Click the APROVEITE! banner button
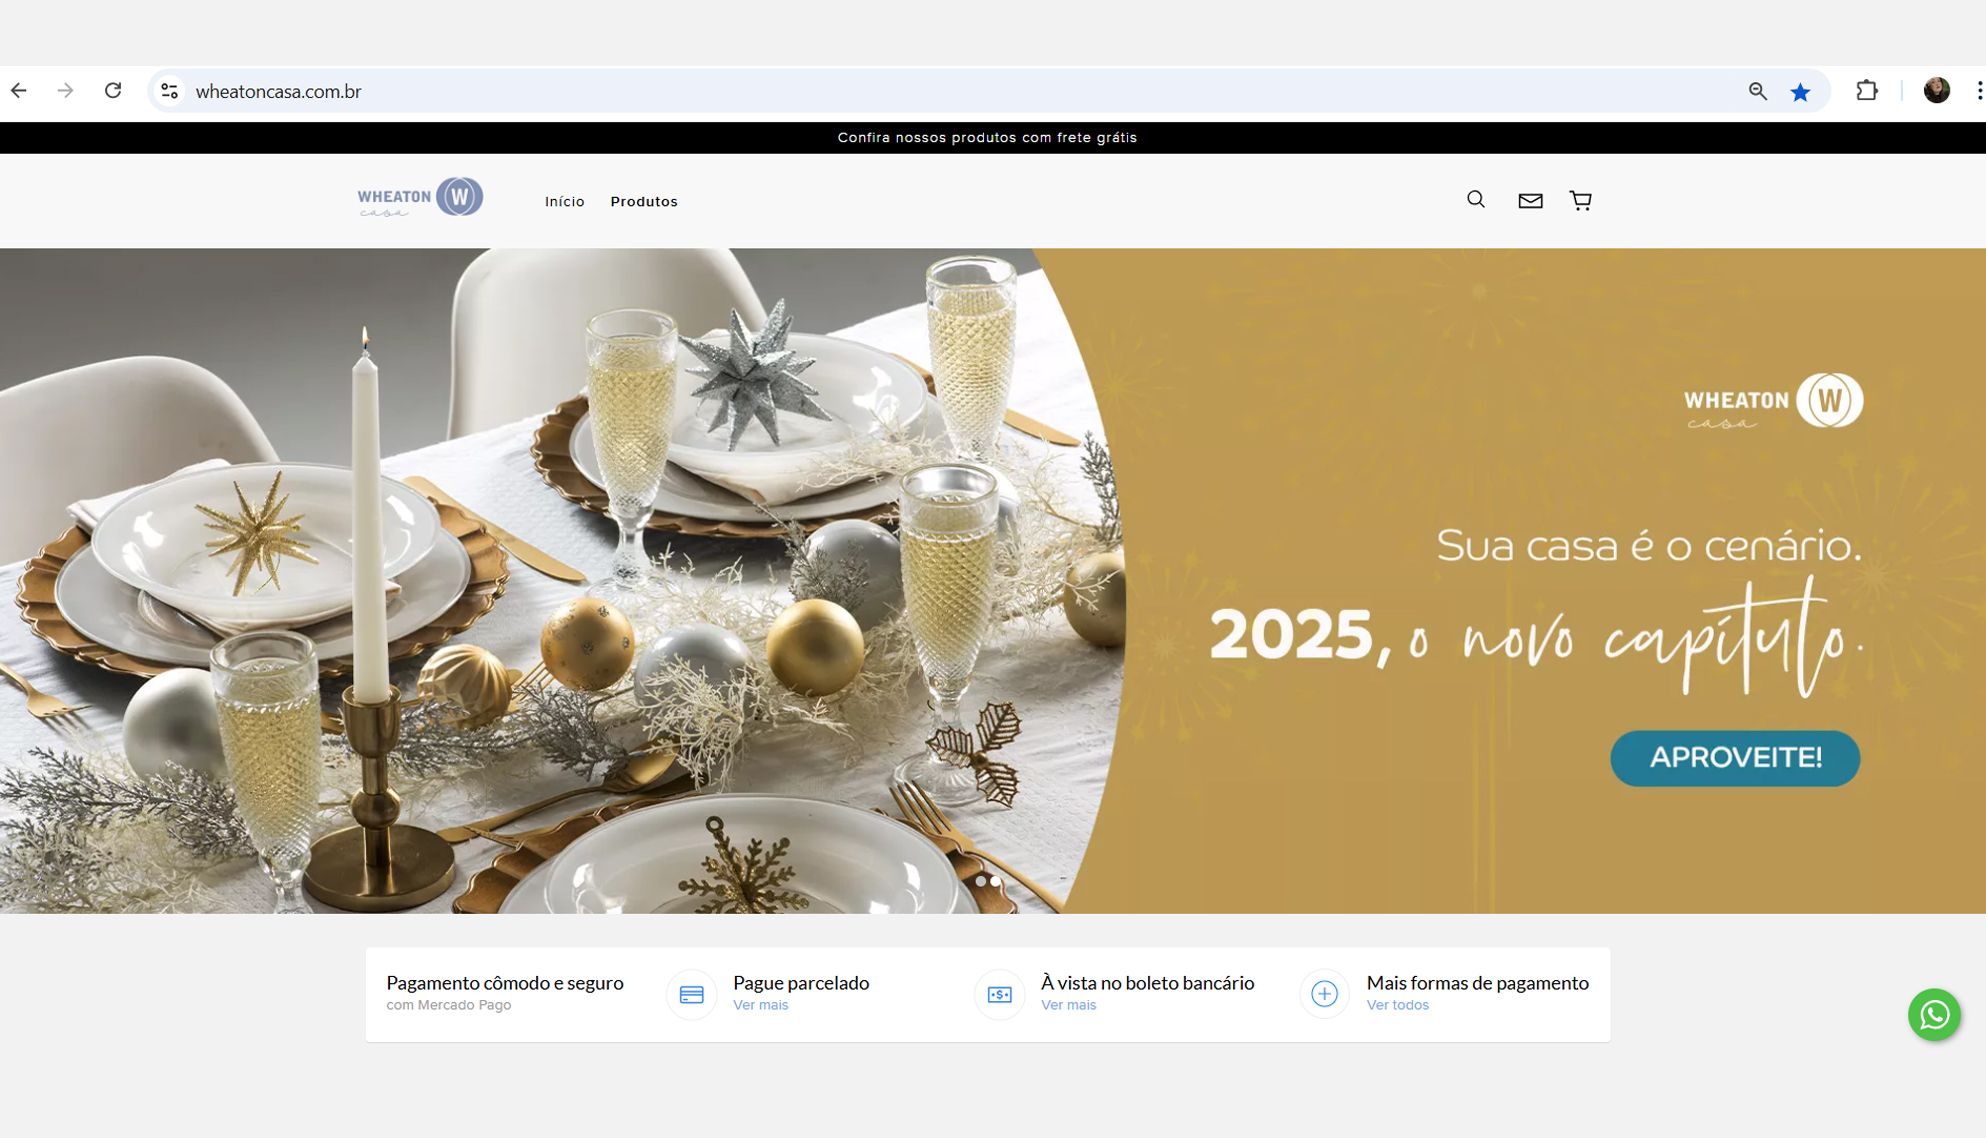The image size is (1986, 1138). pyautogui.click(x=1735, y=758)
